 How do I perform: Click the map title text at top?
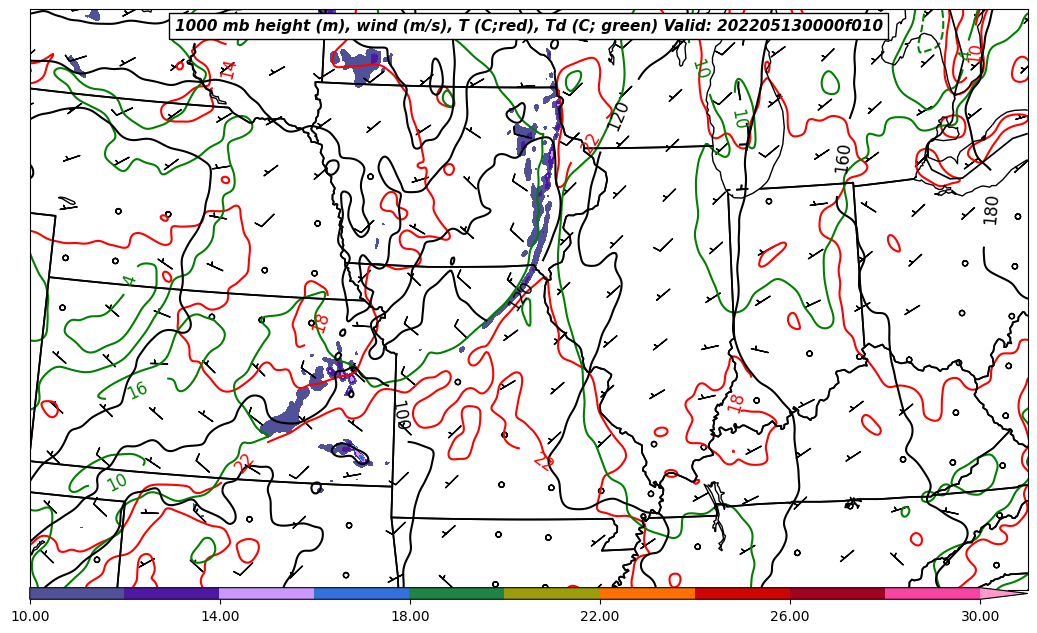click(x=529, y=26)
